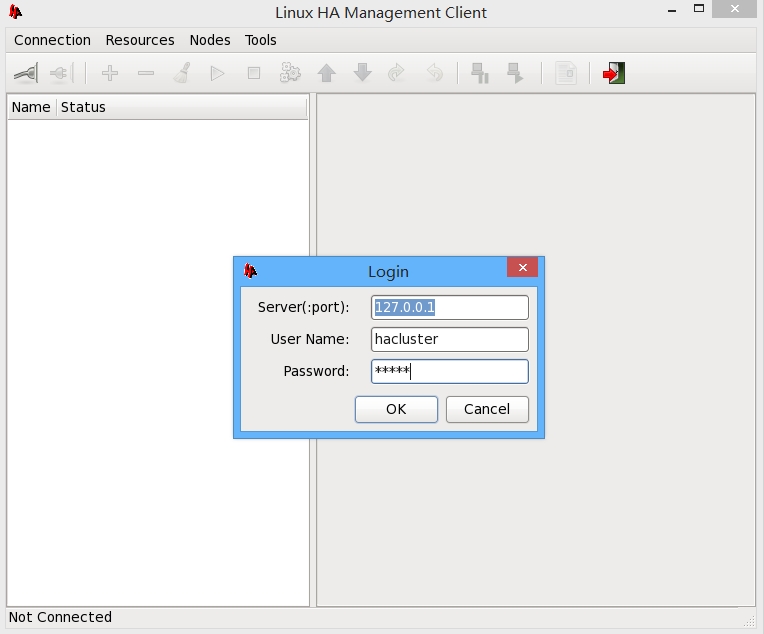The image size is (764, 634).
Task: Click the document view icon in toolbar
Action: [x=566, y=73]
